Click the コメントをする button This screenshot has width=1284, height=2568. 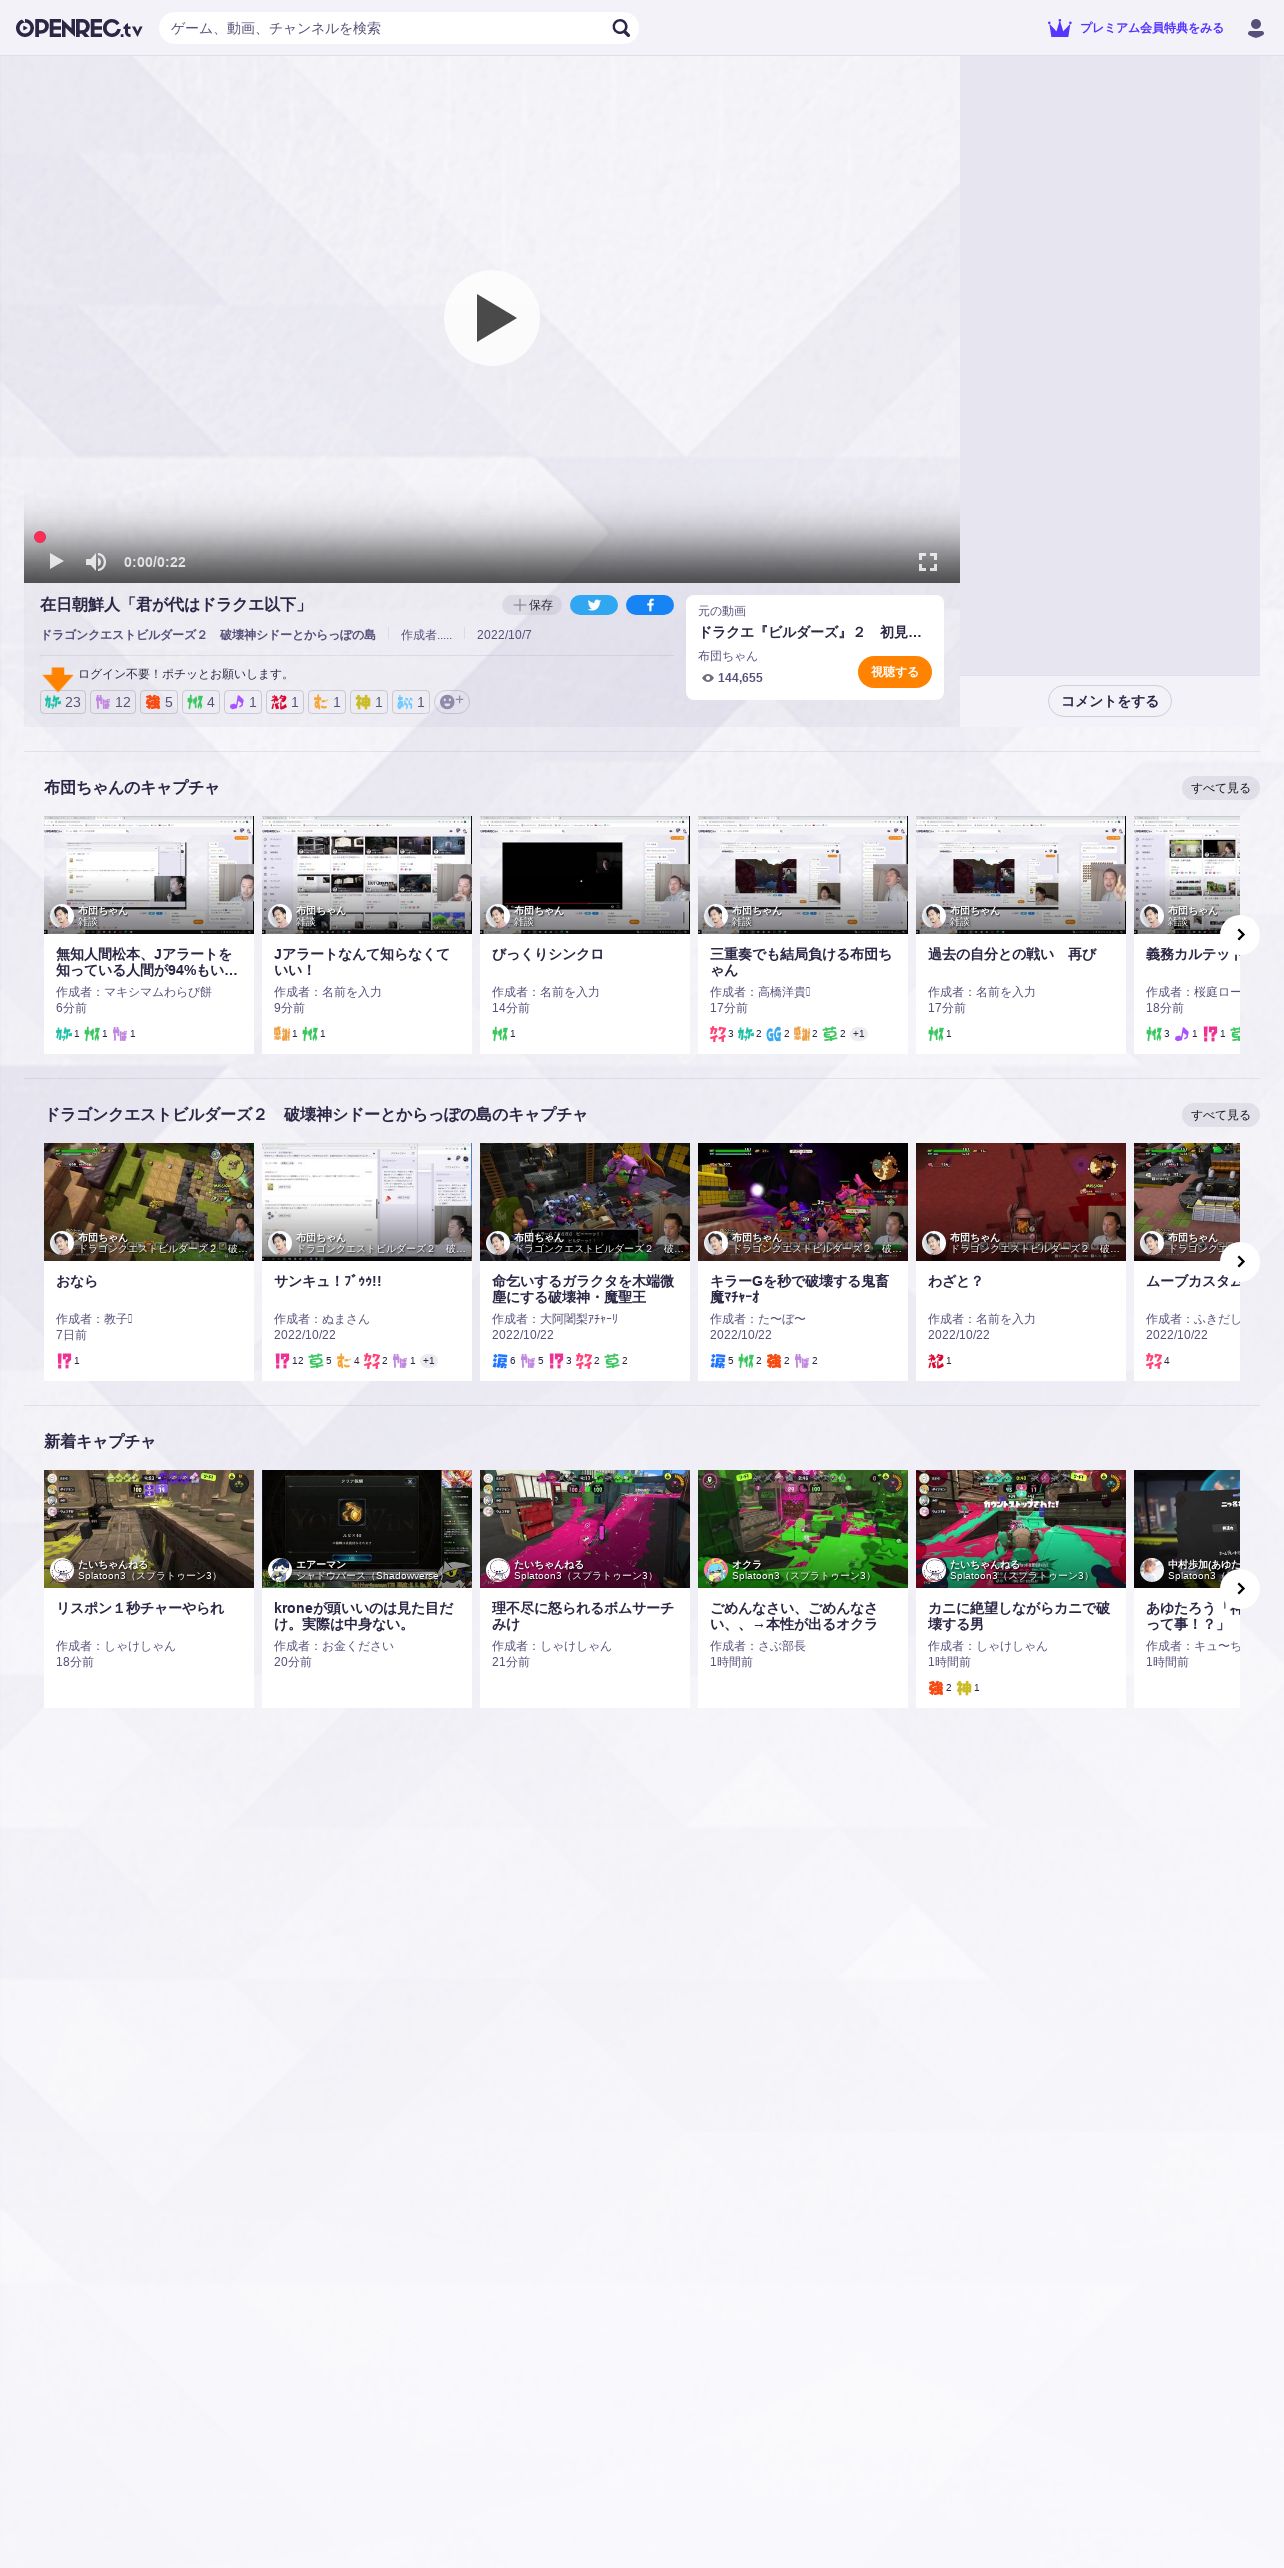tap(1110, 701)
